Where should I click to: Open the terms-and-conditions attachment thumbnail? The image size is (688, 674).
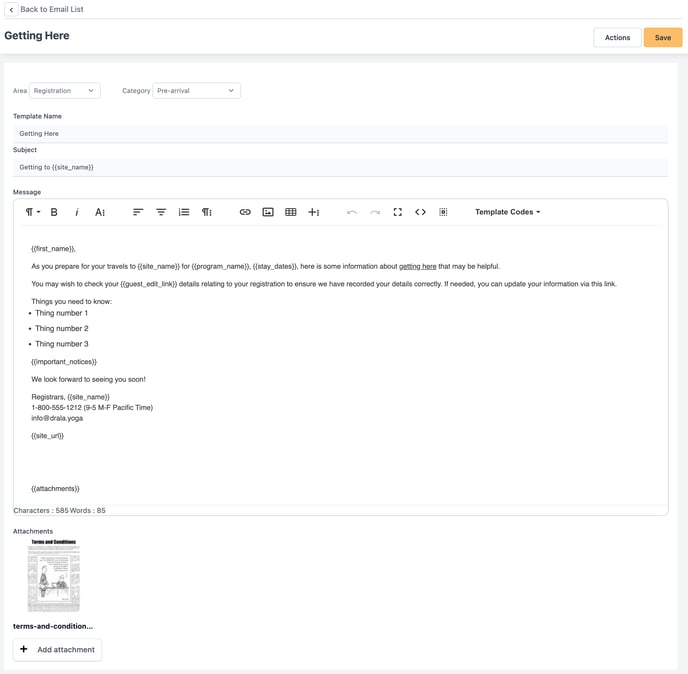click(53, 577)
